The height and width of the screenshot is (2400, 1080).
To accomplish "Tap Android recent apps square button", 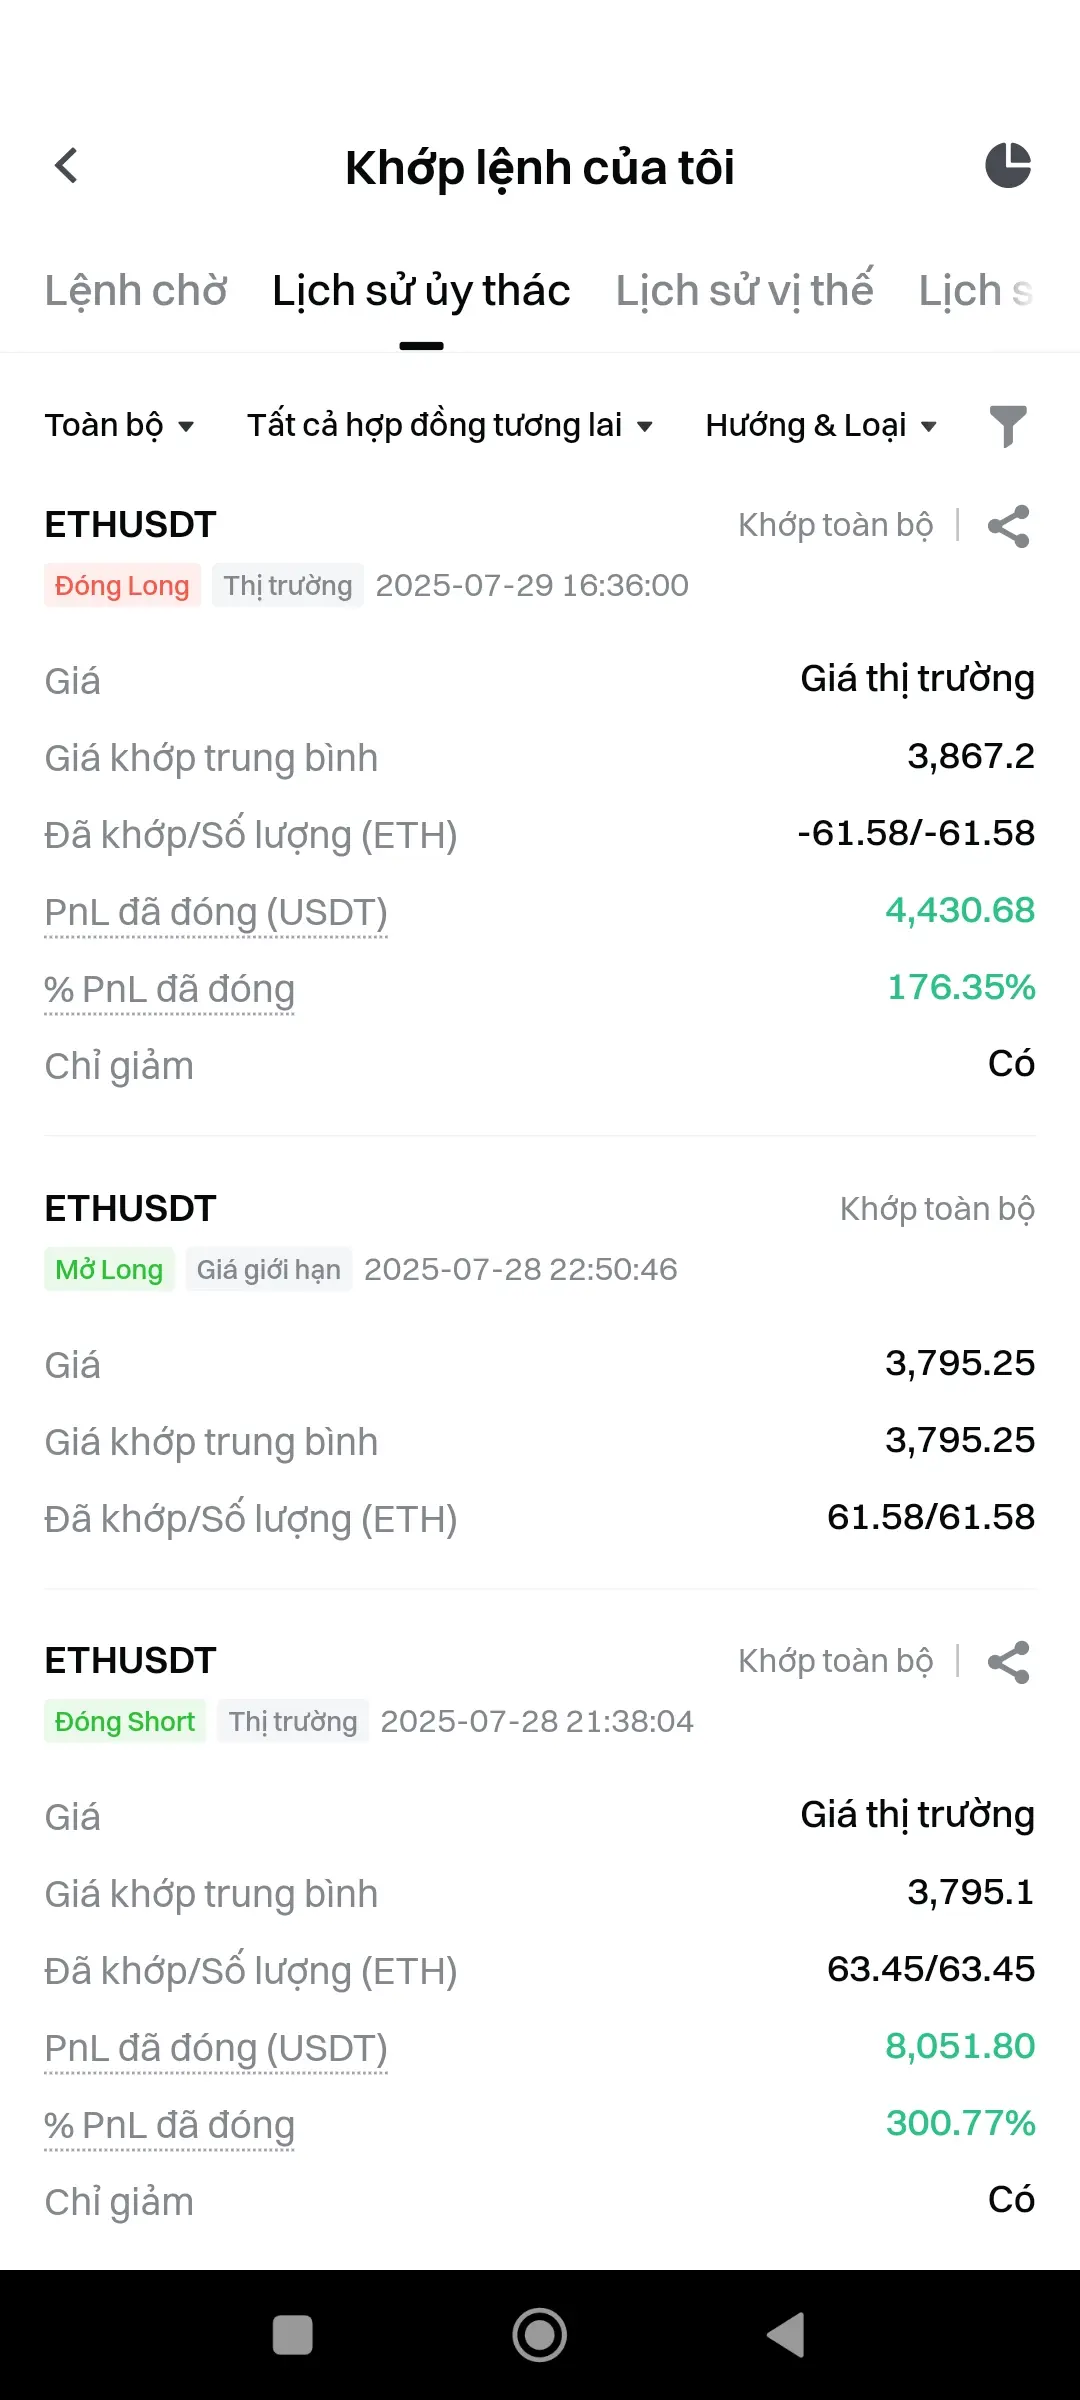I will coord(293,2335).
